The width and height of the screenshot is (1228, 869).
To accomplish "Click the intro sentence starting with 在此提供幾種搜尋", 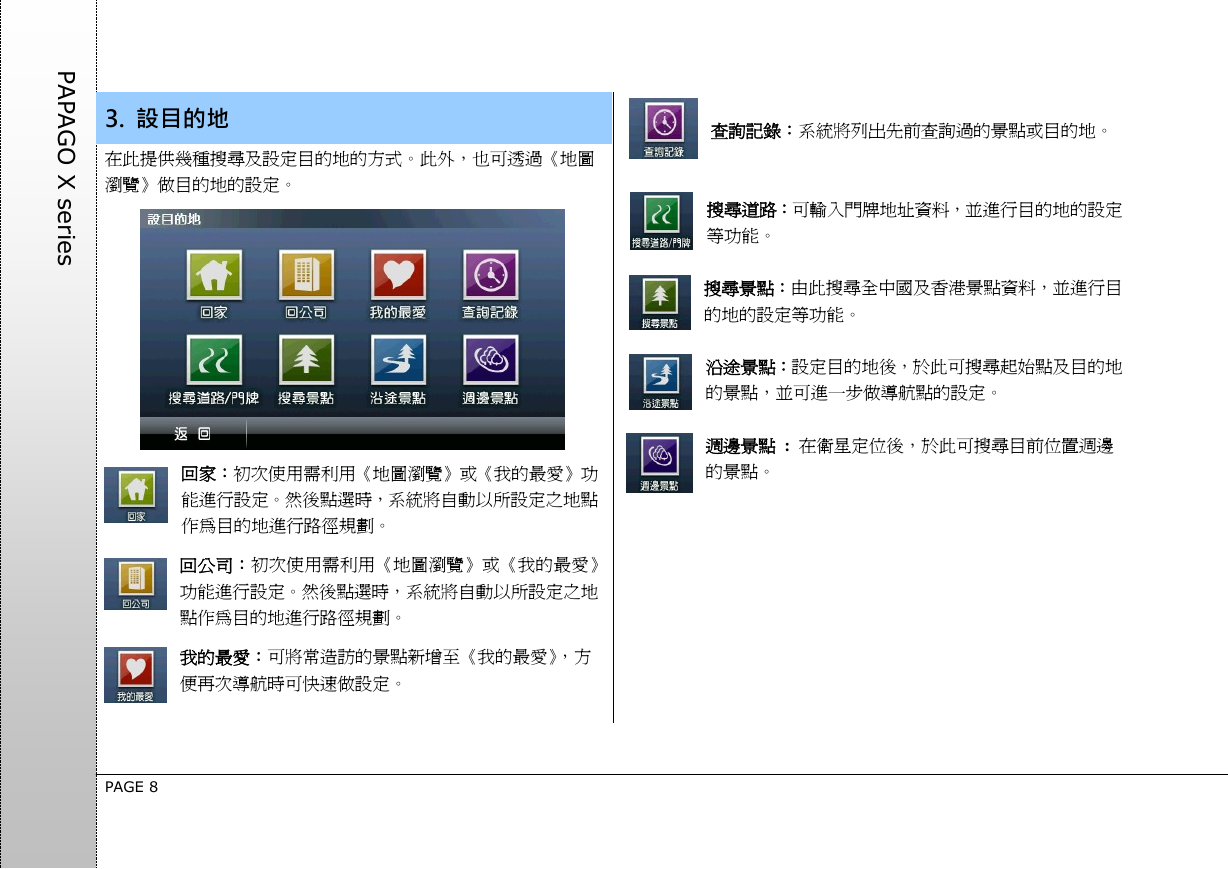I will [351, 172].
